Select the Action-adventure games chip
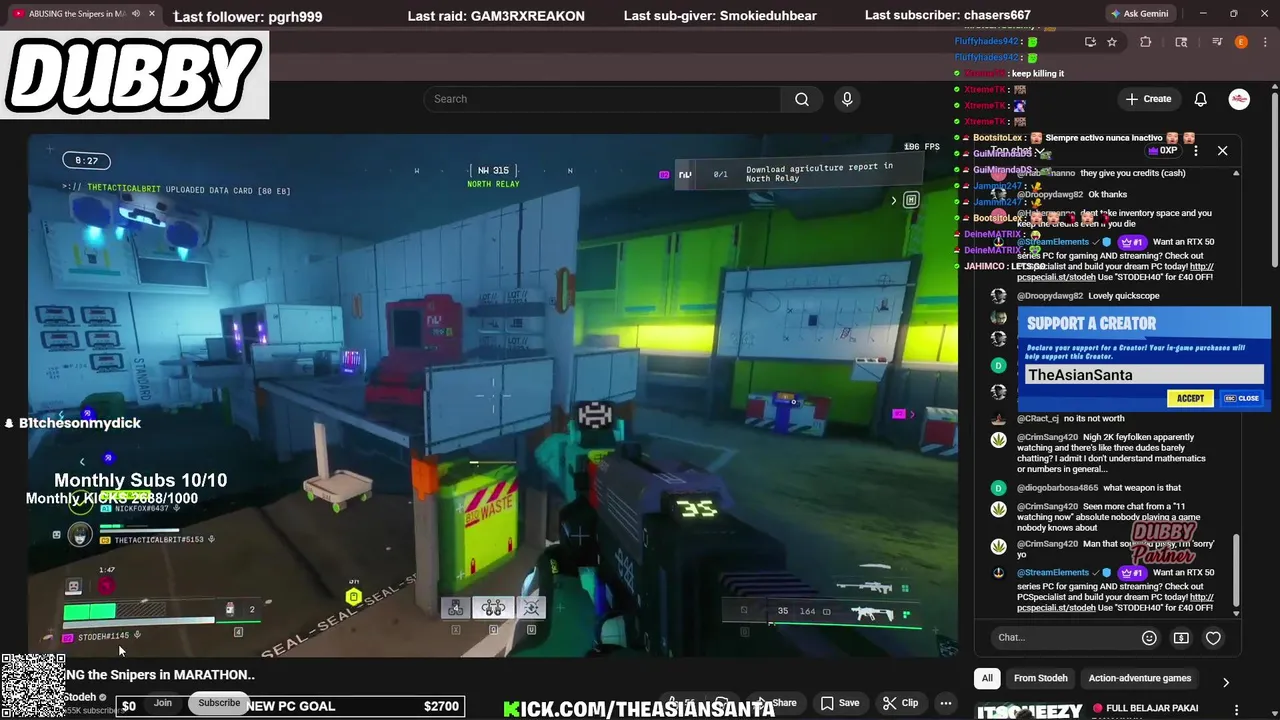 (1140, 678)
